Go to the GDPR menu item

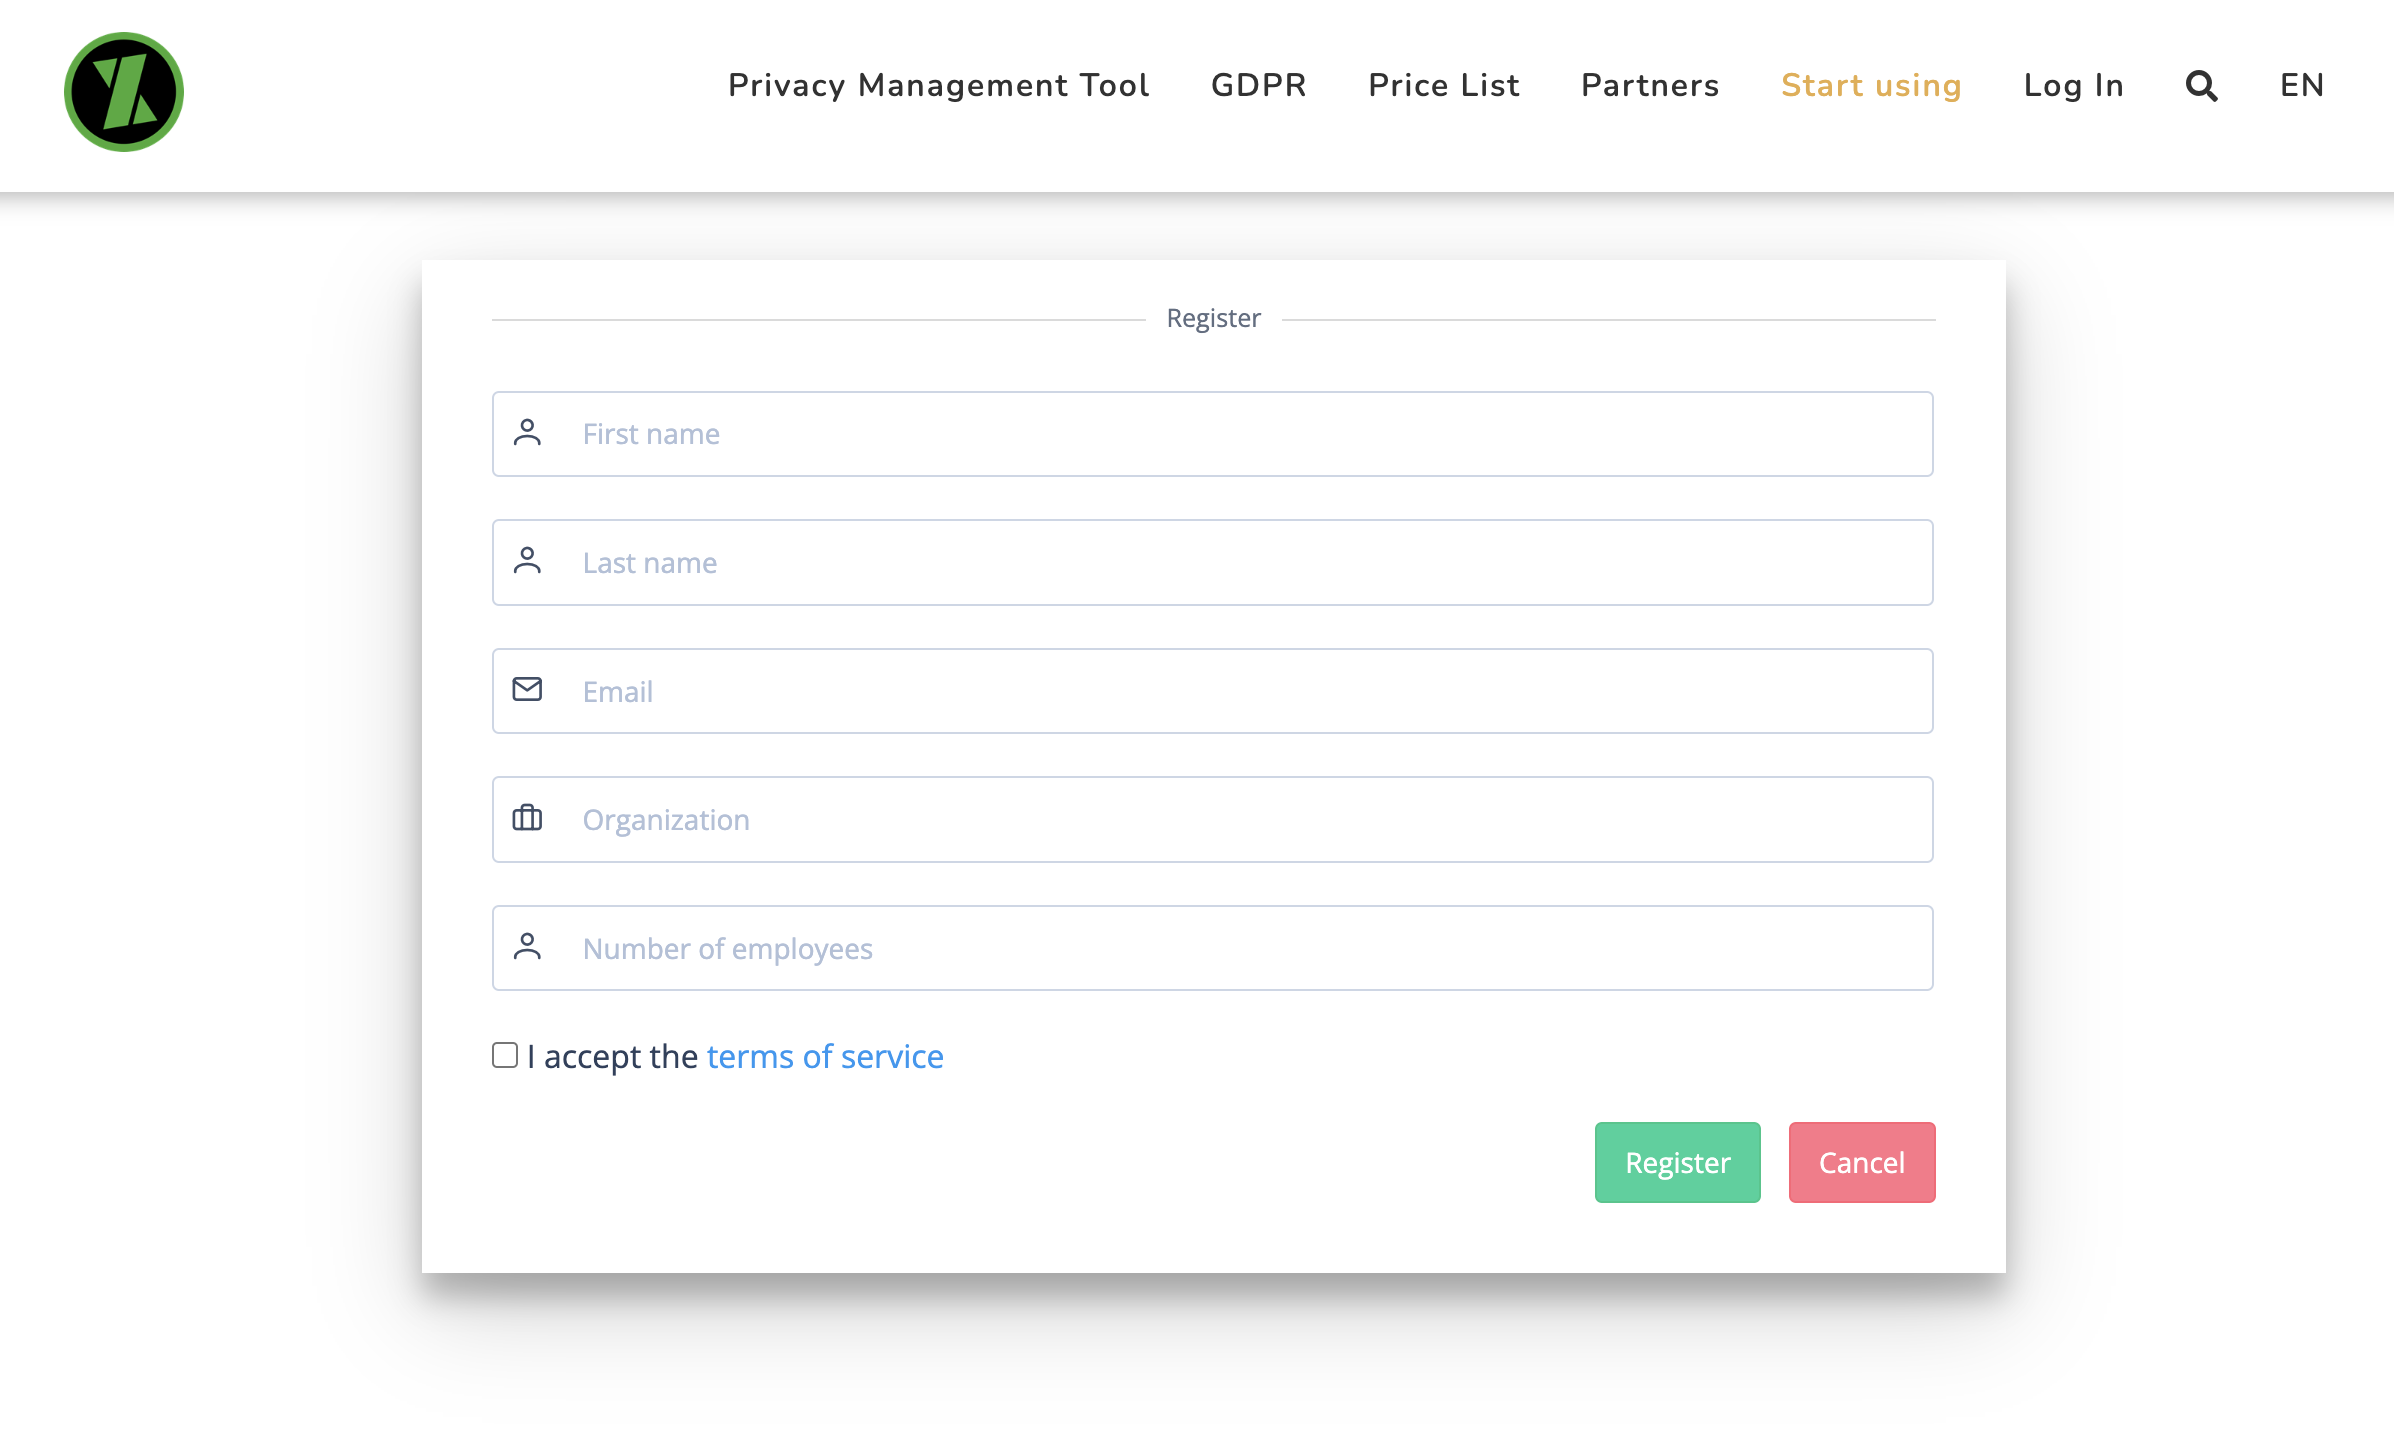click(1258, 86)
